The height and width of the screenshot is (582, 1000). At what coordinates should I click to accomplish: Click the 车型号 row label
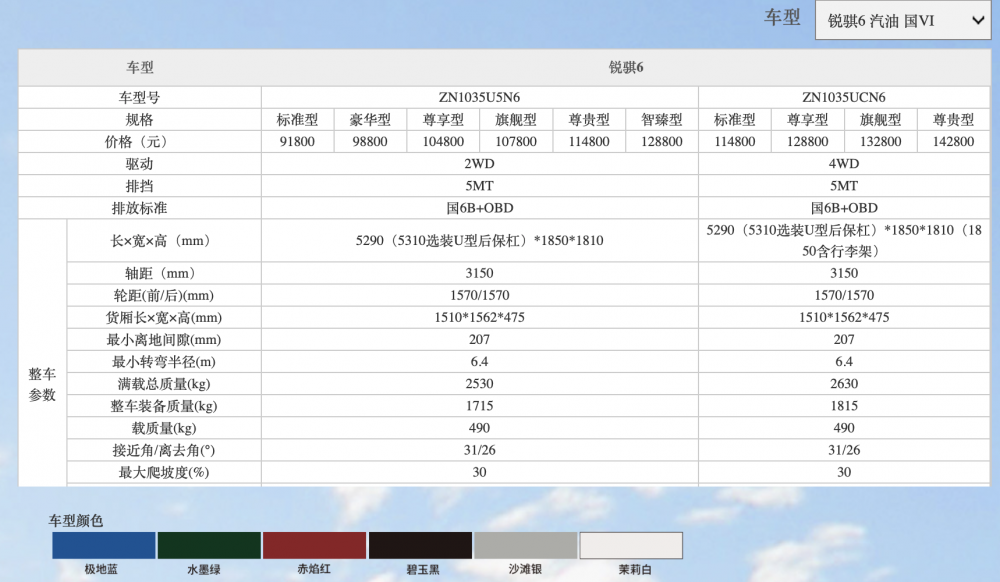point(140,98)
